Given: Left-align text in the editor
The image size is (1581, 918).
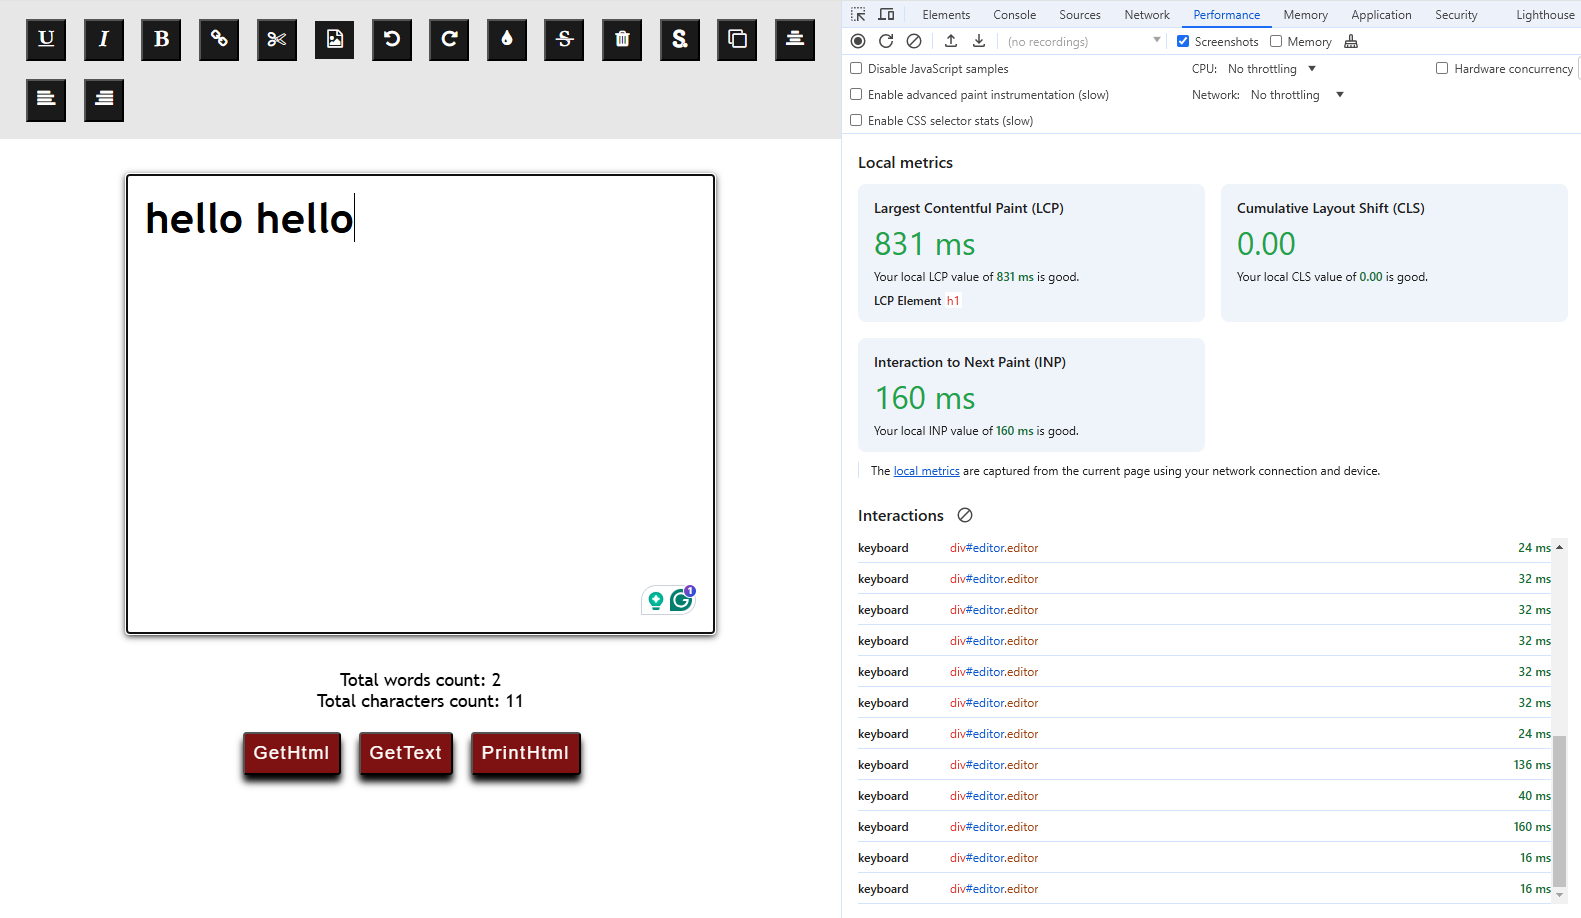Looking at the screenshot, I should (x=46, y=100).
